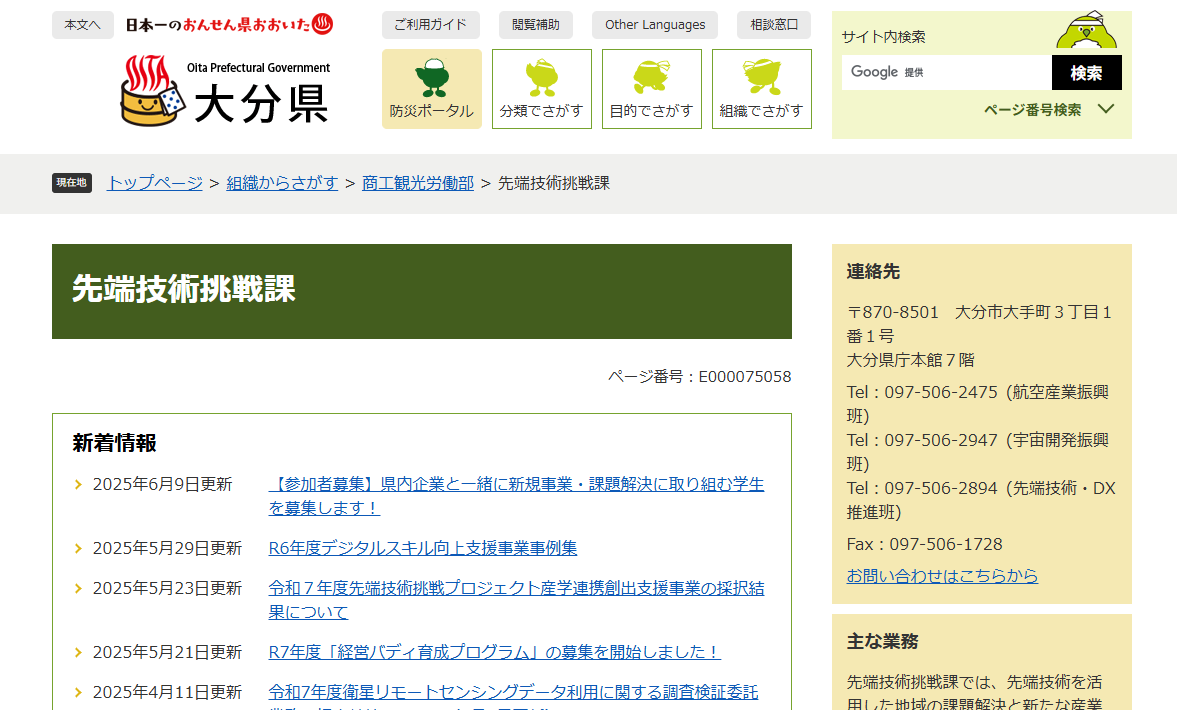Expand the ページ番号検索 chevron
The width and height of the screenshot is (1177, 710).
[x=1105, y=110]
